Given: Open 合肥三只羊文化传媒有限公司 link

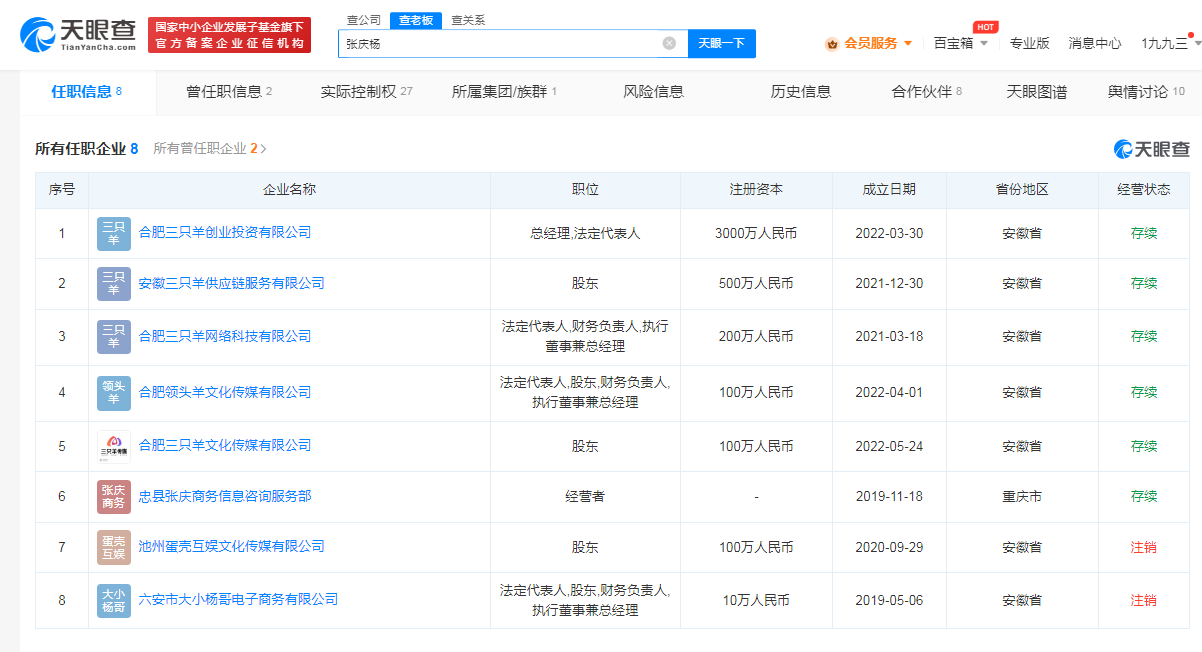Looking at the screenshot, I should pyautogui.click(x=225, y=445).
